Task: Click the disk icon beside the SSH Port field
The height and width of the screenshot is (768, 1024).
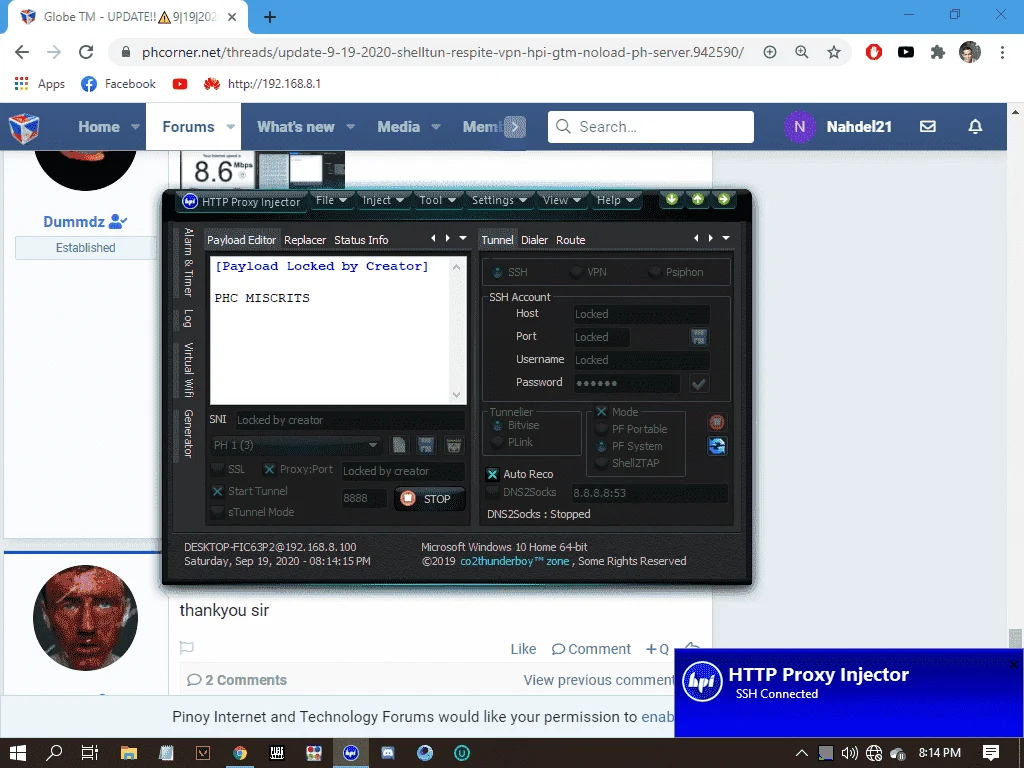Action: [x=699, y=337]
